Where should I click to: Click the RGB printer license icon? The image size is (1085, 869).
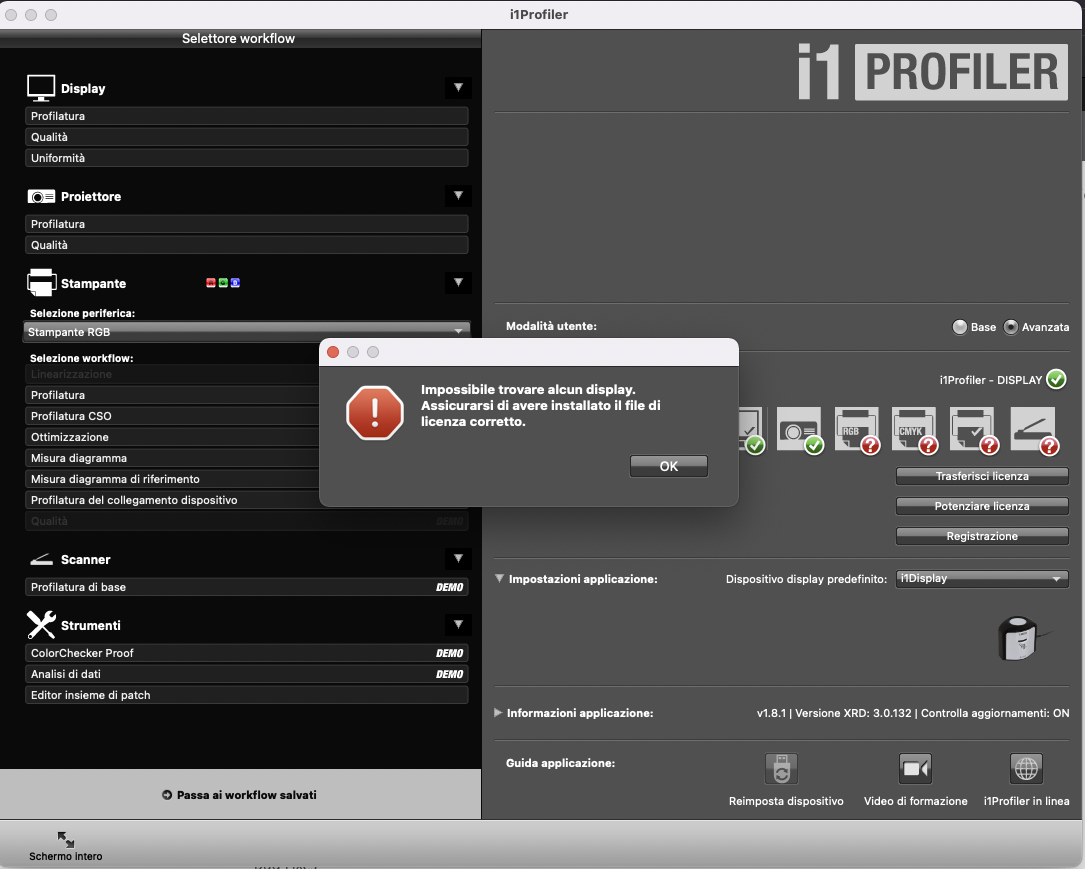[857, 430]
